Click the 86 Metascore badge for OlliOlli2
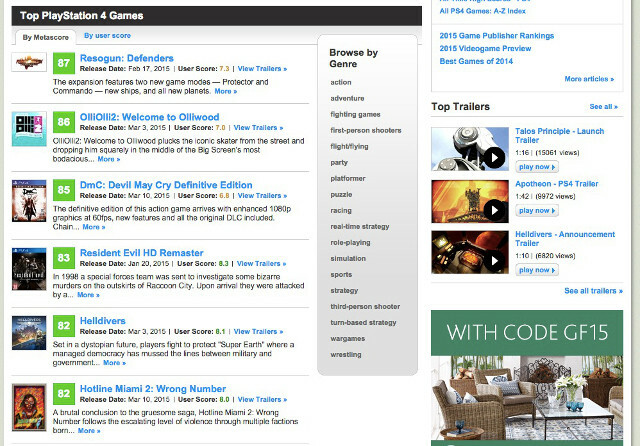The height and width of the screenshot is (446, 640). tap(64, 122)
